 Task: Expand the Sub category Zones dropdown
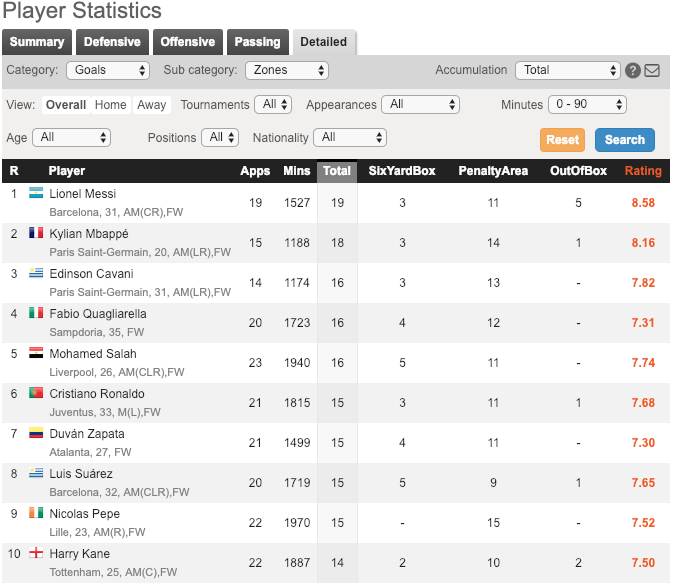click(x=287, y=71)
